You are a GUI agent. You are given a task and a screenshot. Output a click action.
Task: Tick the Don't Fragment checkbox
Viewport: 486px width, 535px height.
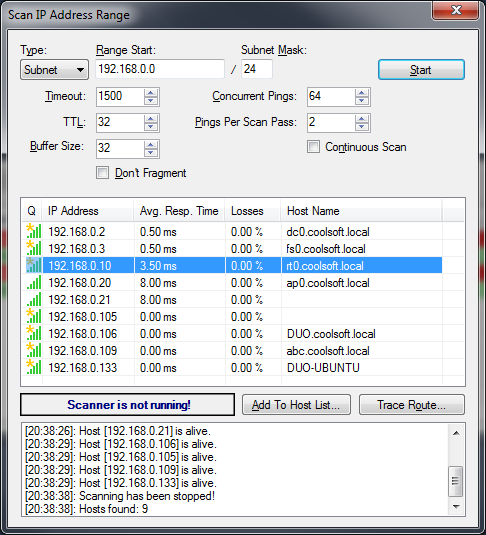(x=102, y=173)
